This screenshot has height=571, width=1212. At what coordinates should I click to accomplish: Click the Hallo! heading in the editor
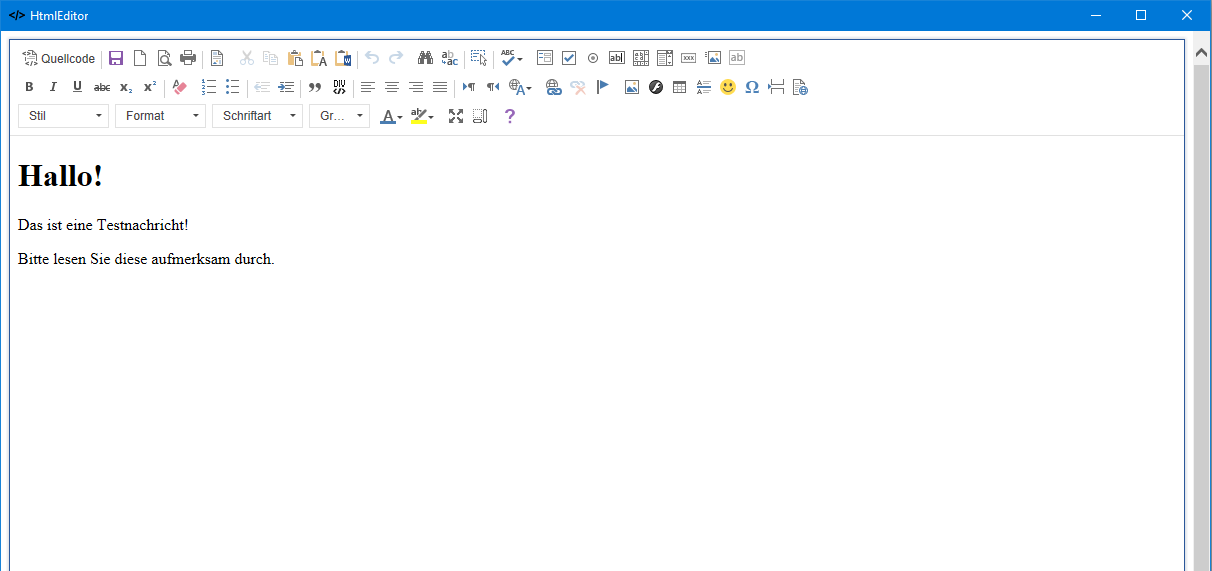point(61,176)
